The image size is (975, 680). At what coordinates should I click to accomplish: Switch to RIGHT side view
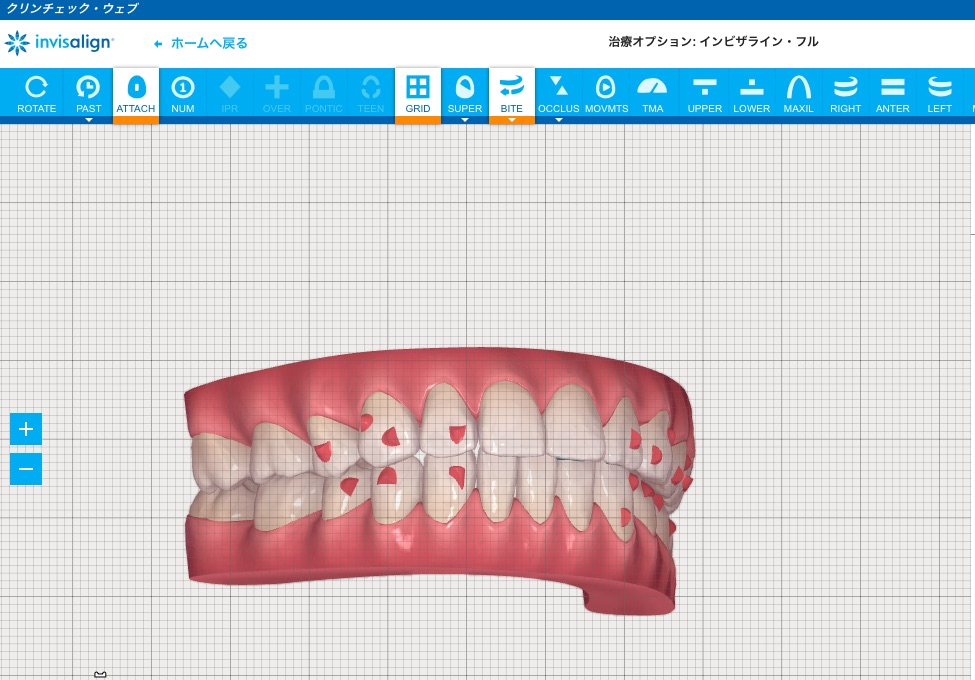point(845,93)
